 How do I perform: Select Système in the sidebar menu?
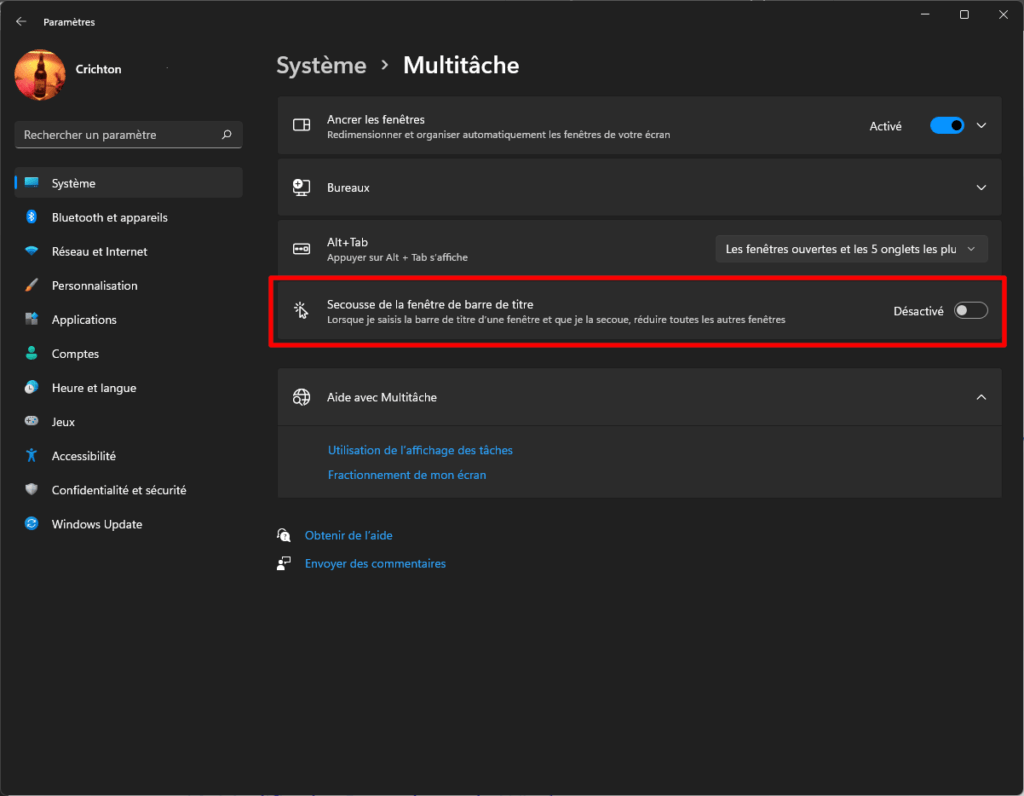(x=74, y=184)
